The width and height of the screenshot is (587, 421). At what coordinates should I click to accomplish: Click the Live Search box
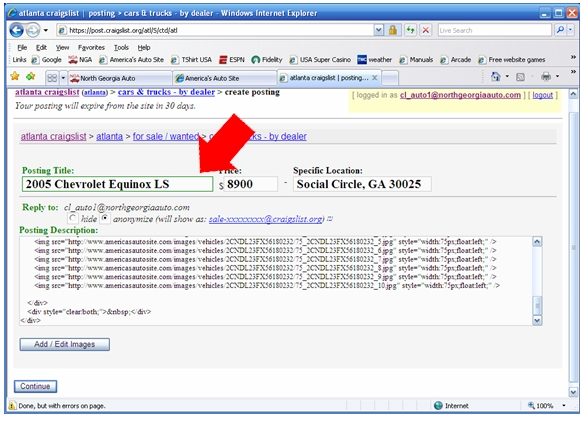[x=495, y=30]
